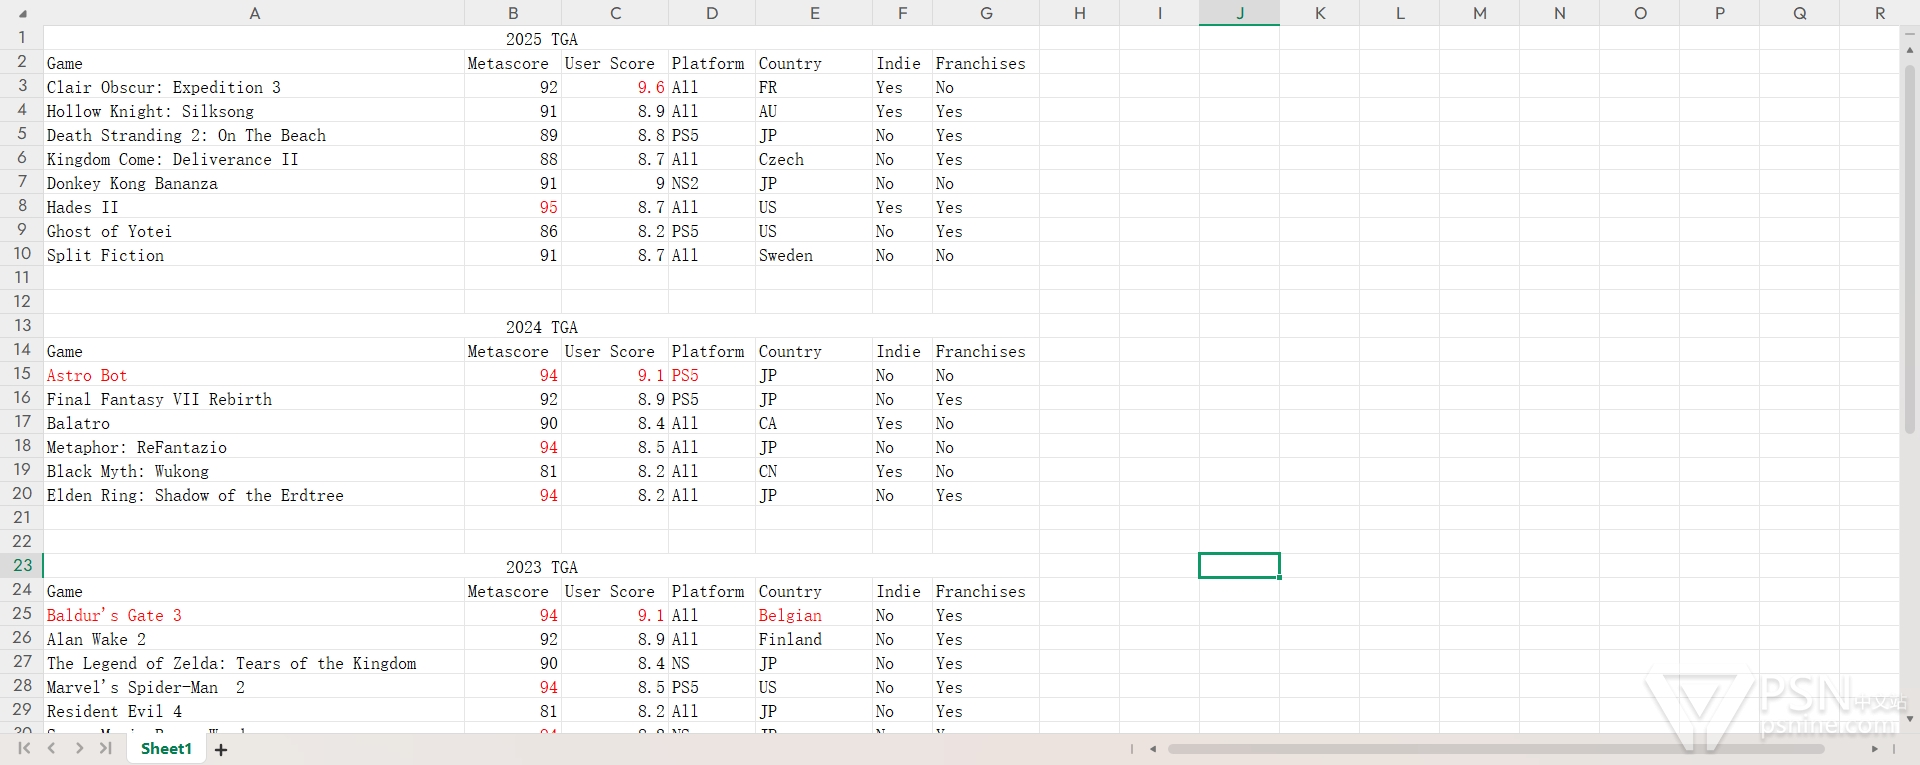Add a new sheet with plus icon
The image size is (1920, 765).
click(221, 749)
